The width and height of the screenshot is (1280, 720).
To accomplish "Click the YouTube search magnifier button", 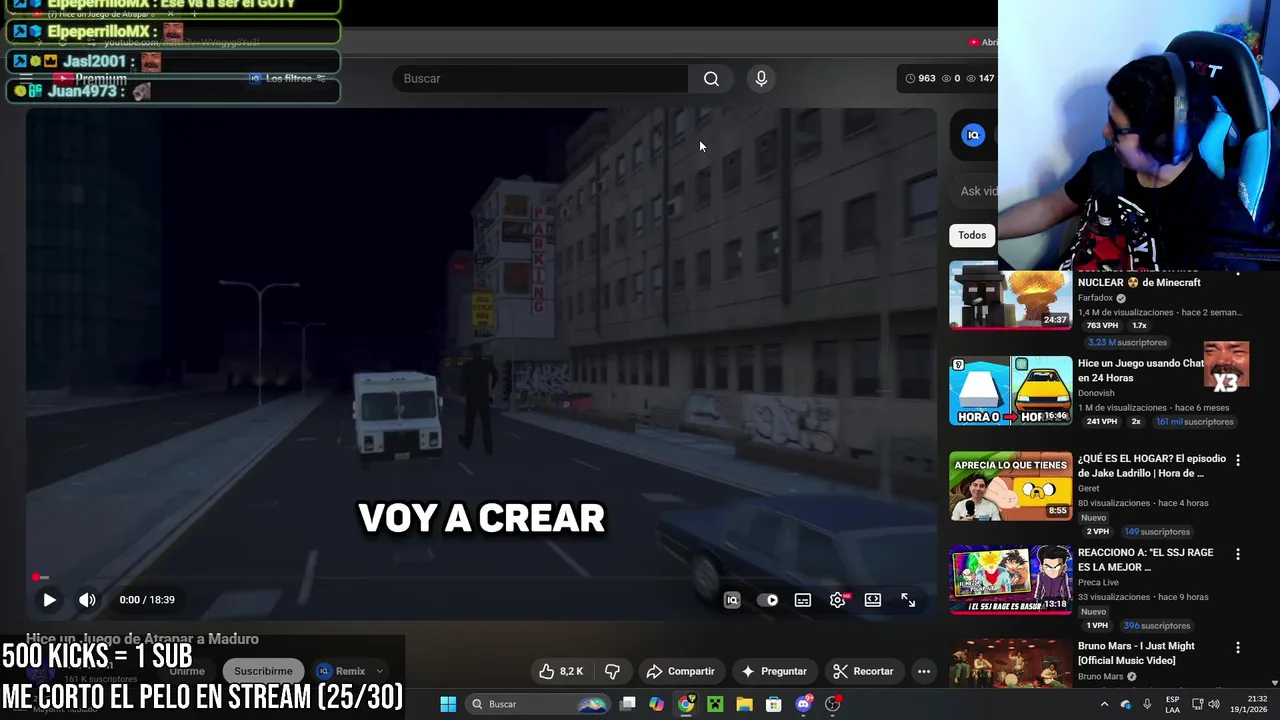I will [711, 79].
